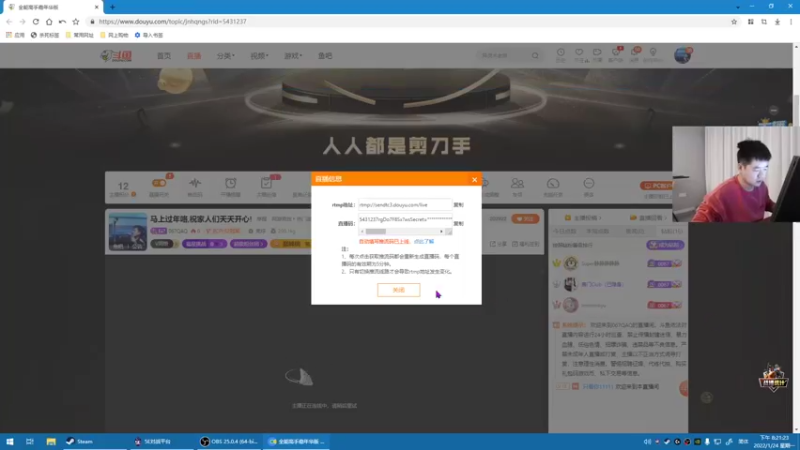
Task: Click the search magnifier icon
Action: 535,55
